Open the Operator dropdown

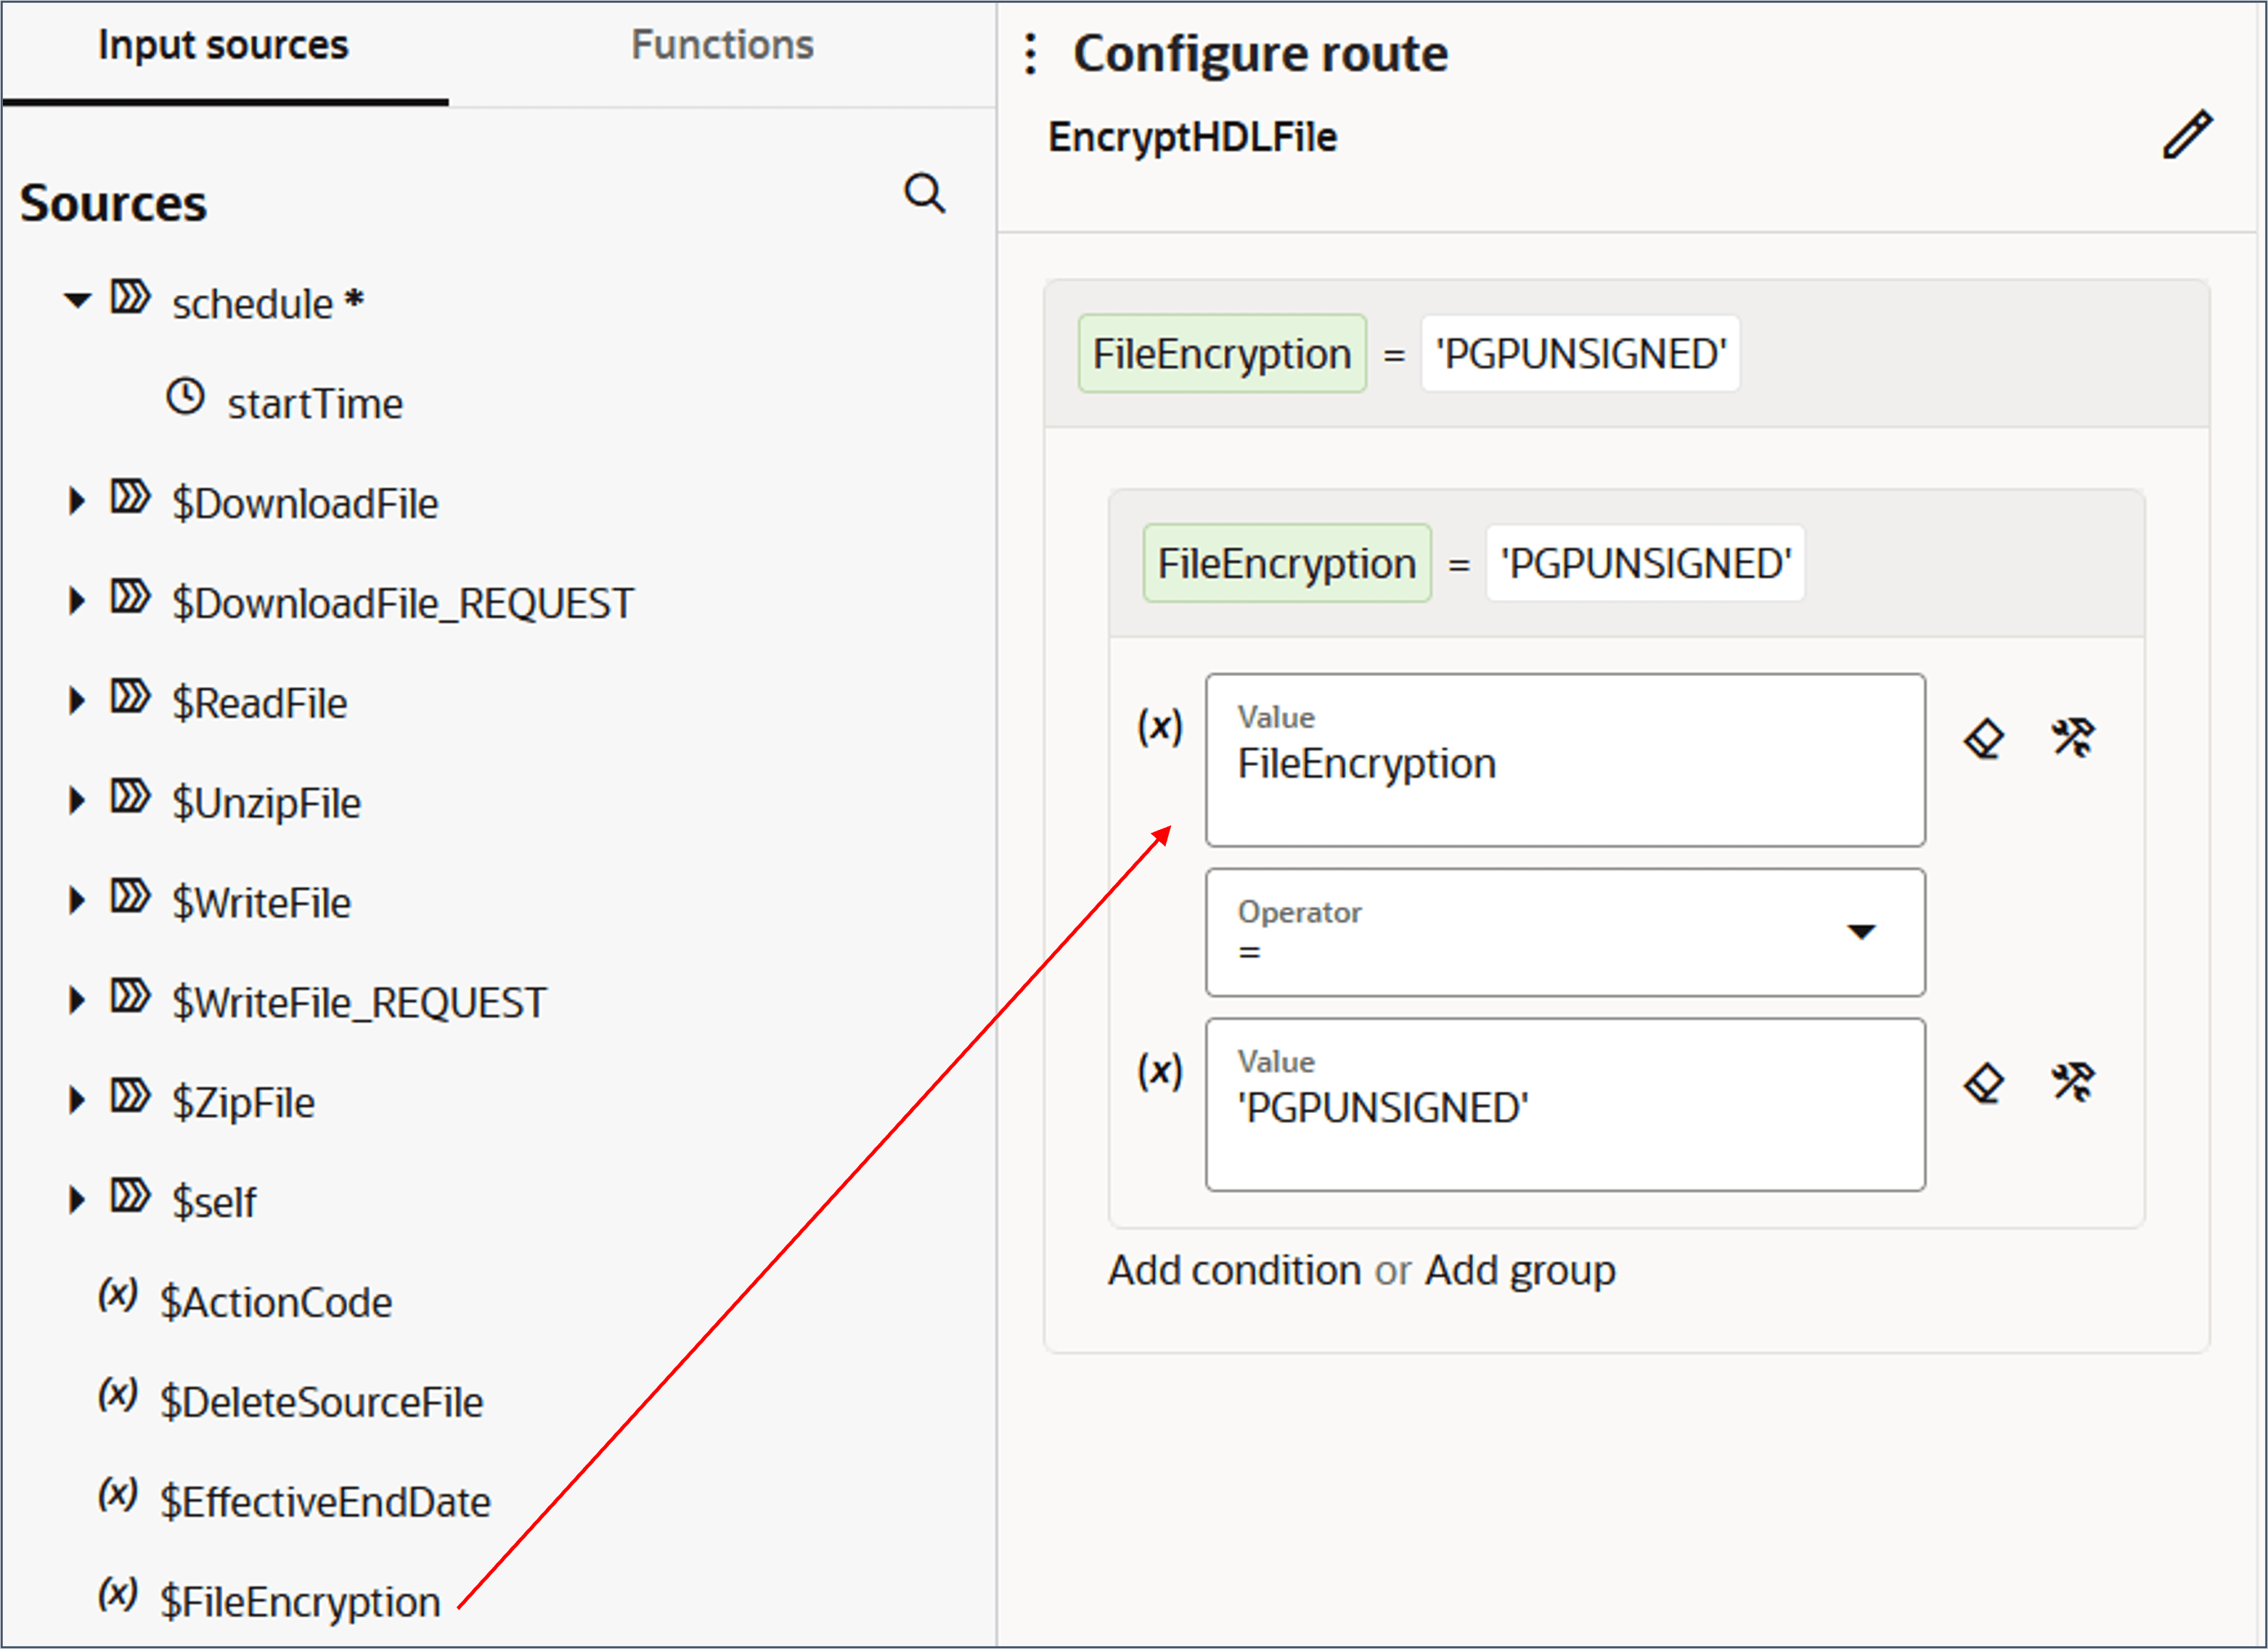click(1859, 932)
